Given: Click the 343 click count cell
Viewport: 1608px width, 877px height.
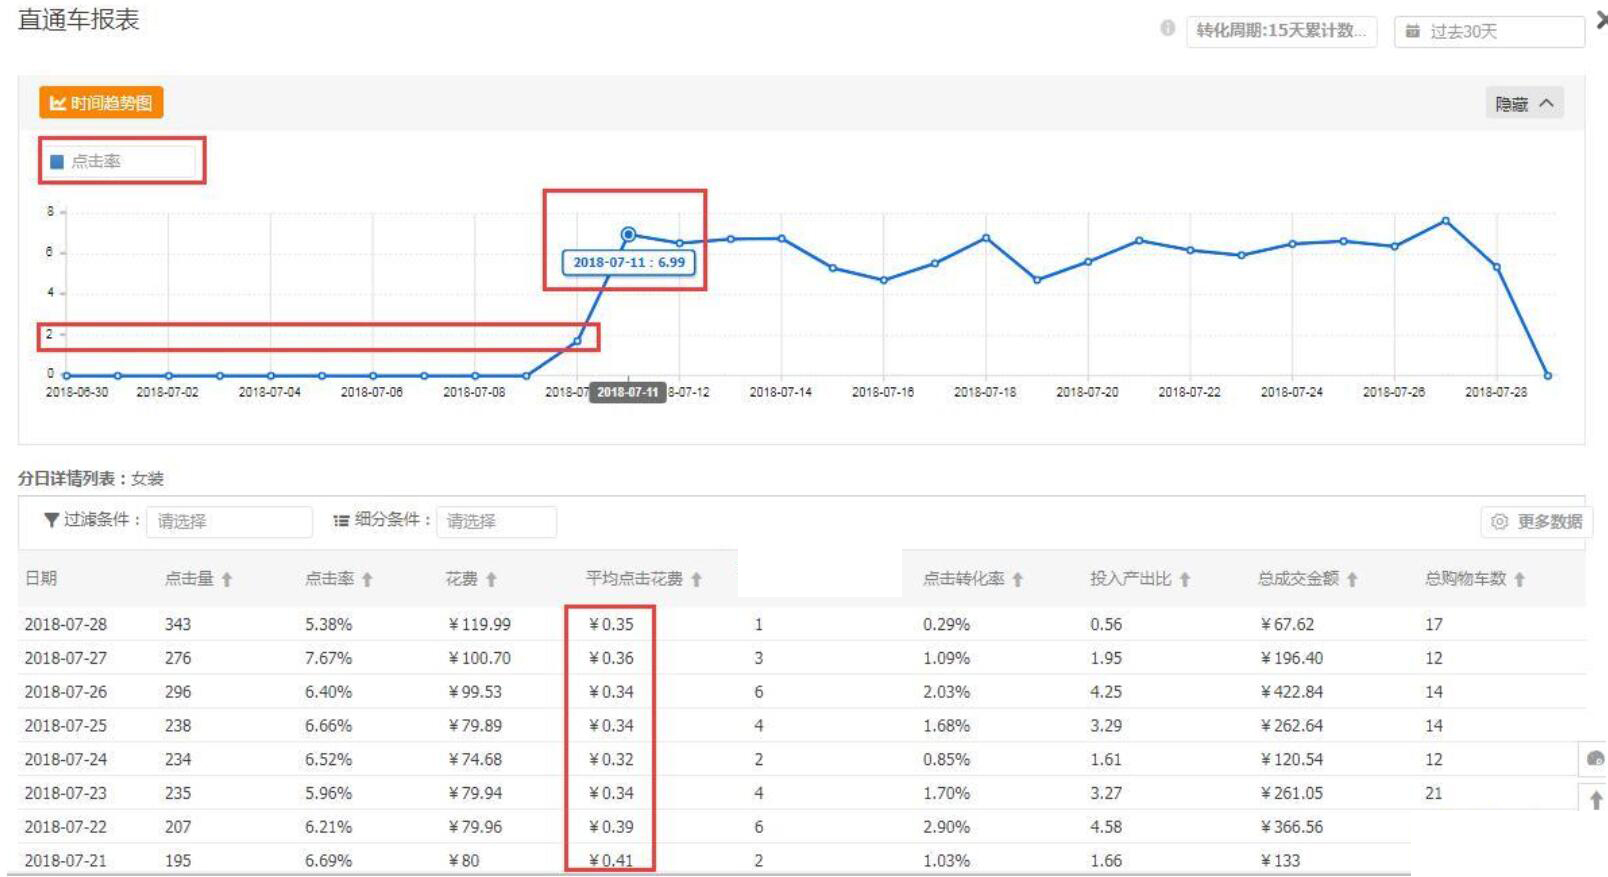Looking at the screenshot, I should point(178,624).
